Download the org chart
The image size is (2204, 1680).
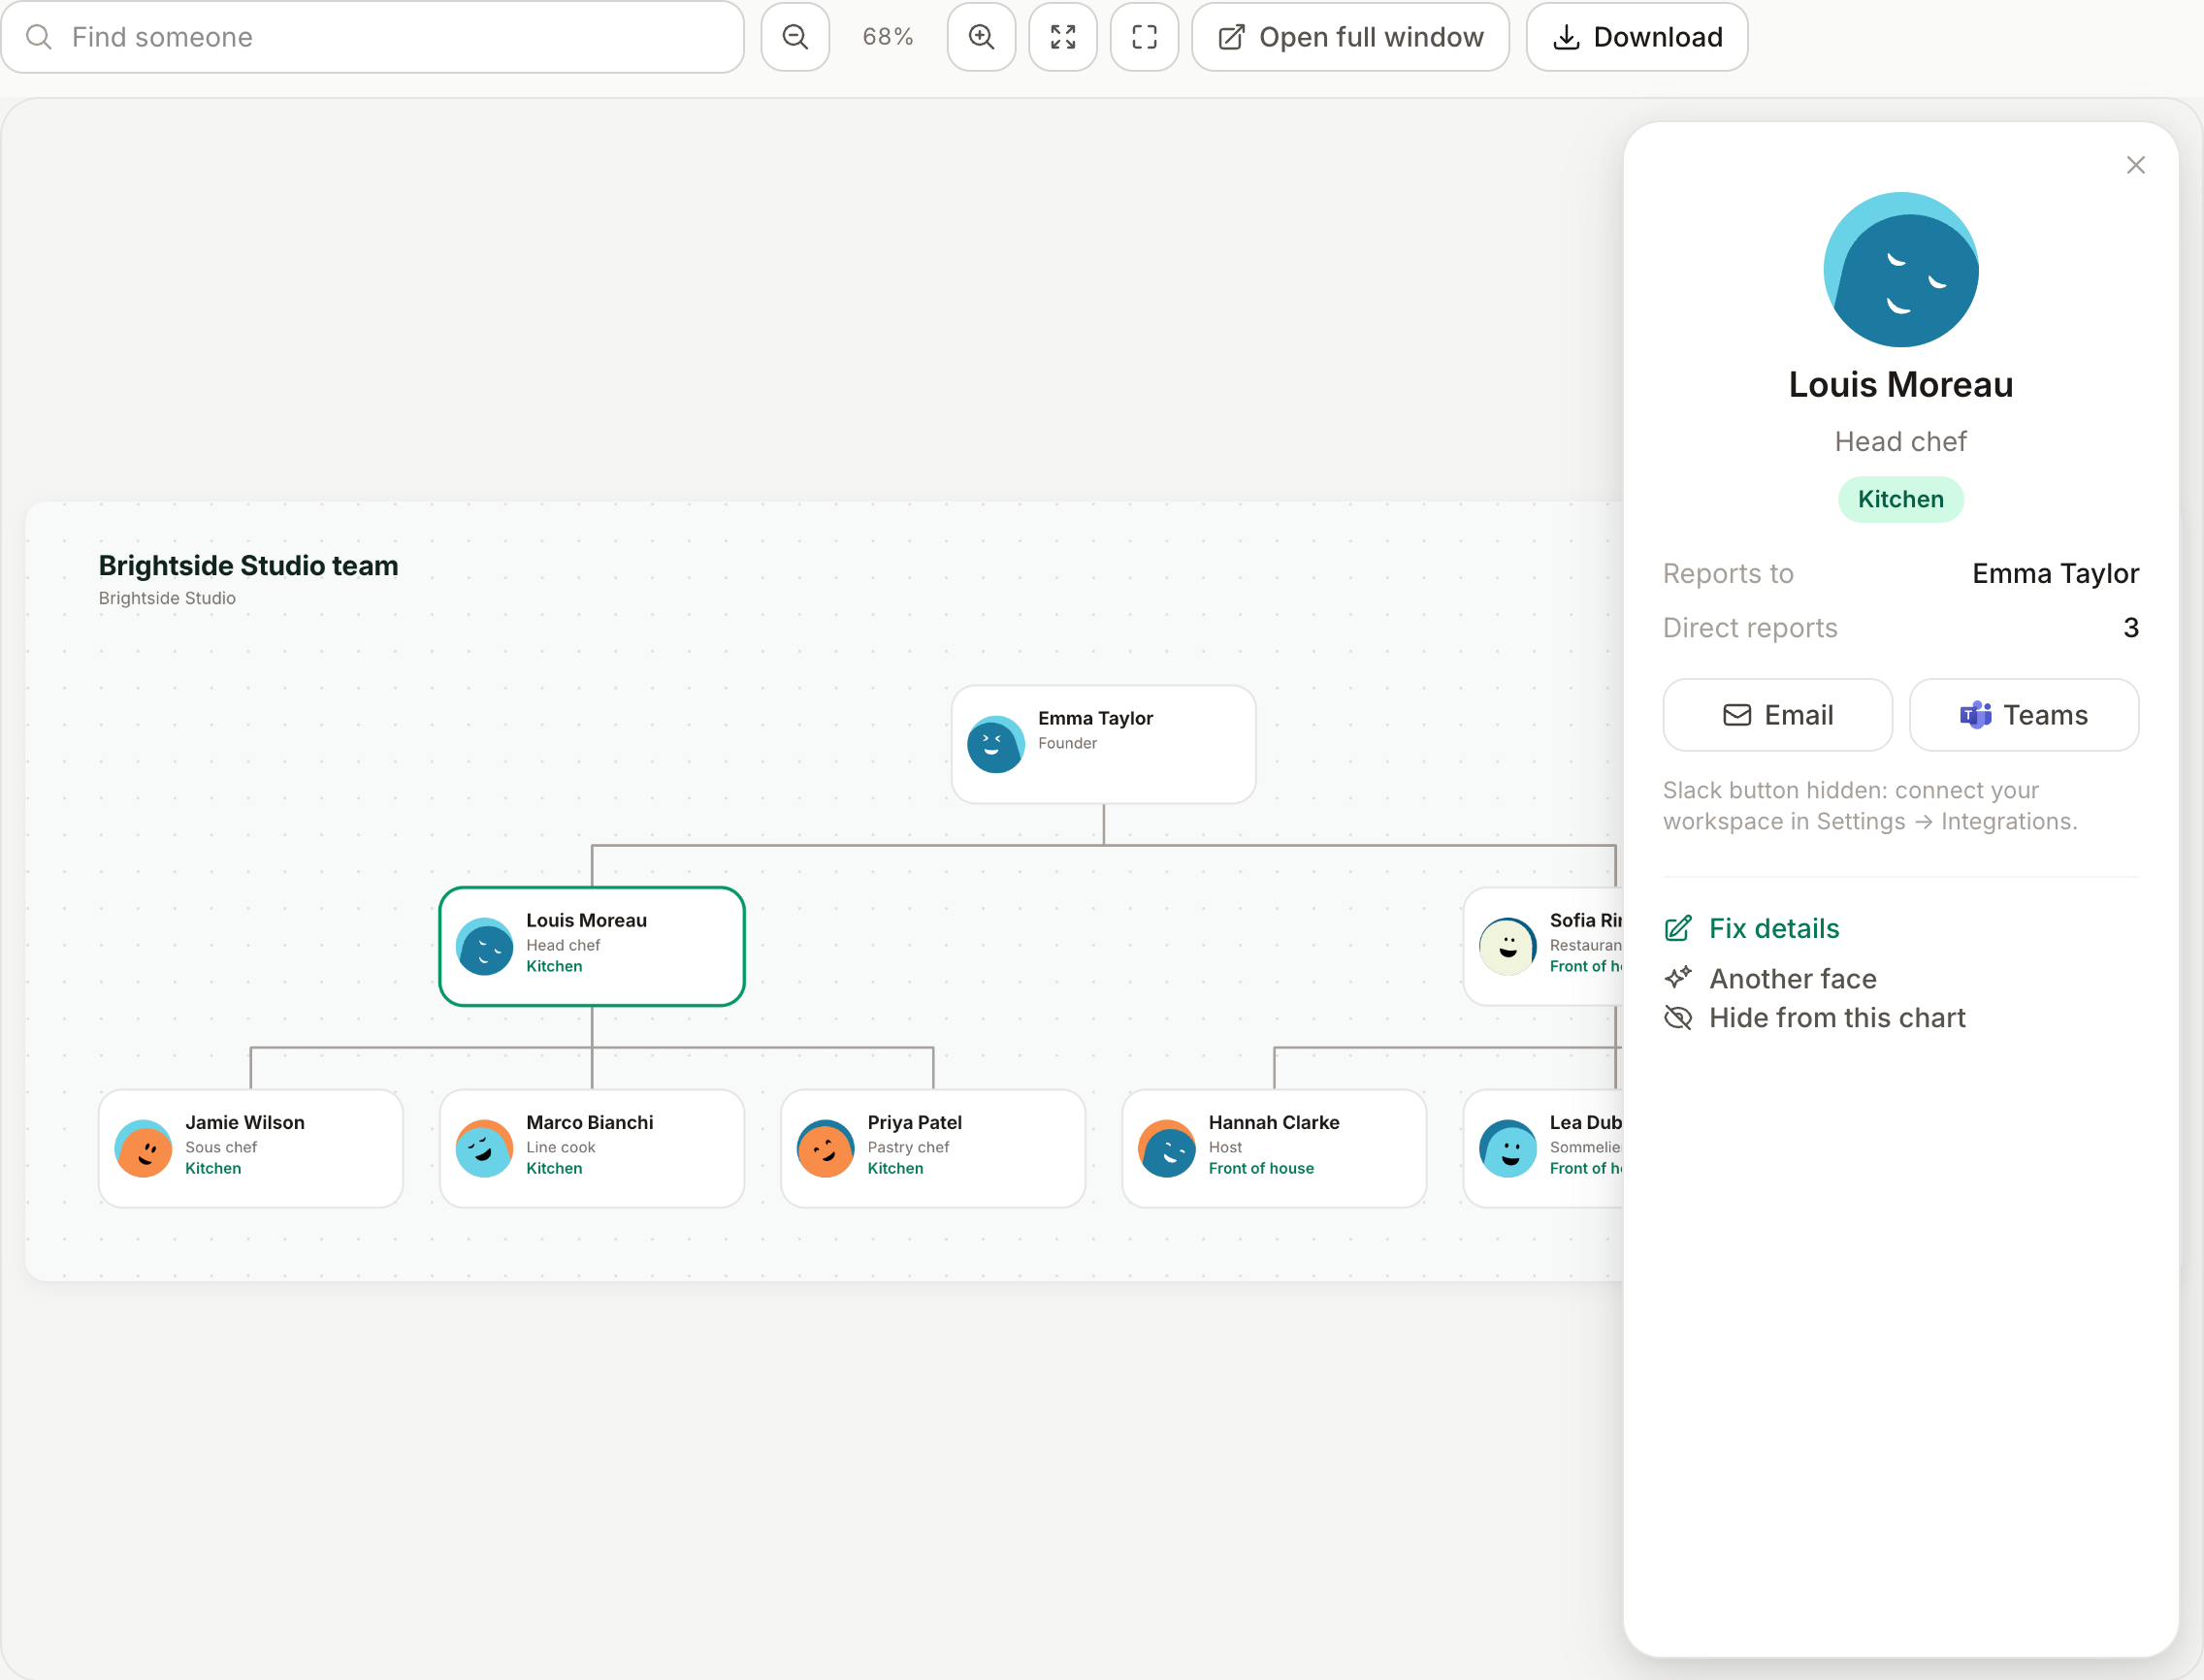(1637, 37)
